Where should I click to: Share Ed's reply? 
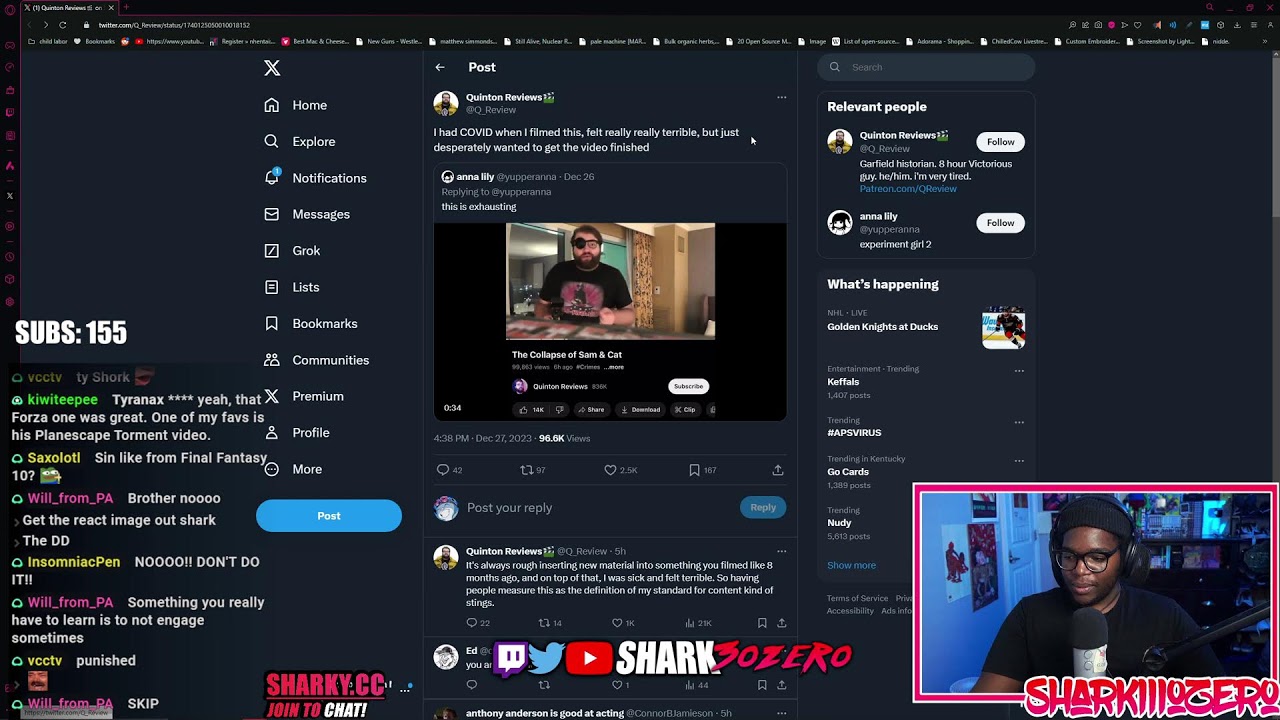tap(781, 685)
